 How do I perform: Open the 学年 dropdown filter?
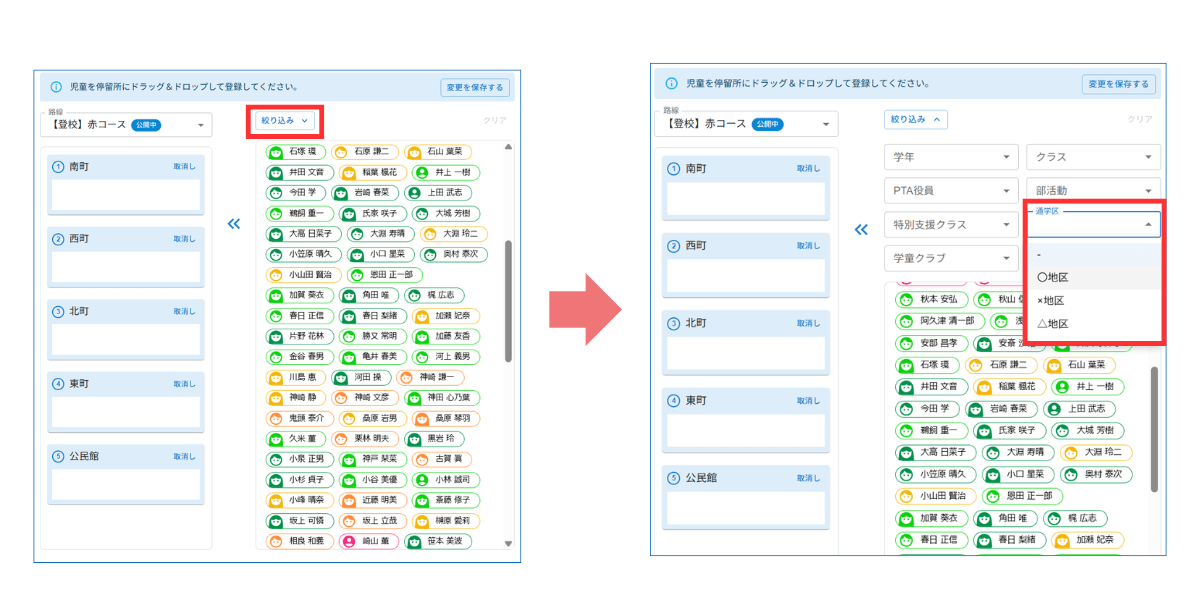(x=950, y=157)
